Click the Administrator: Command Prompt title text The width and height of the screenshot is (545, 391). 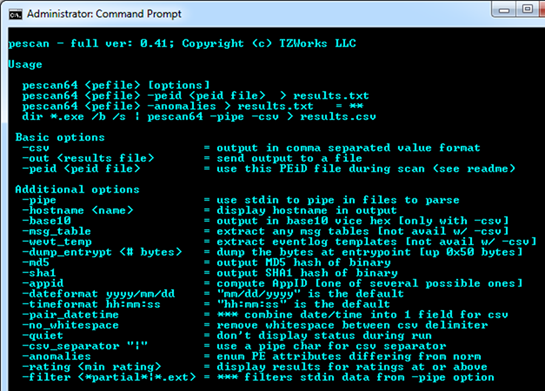pos(104,14)
